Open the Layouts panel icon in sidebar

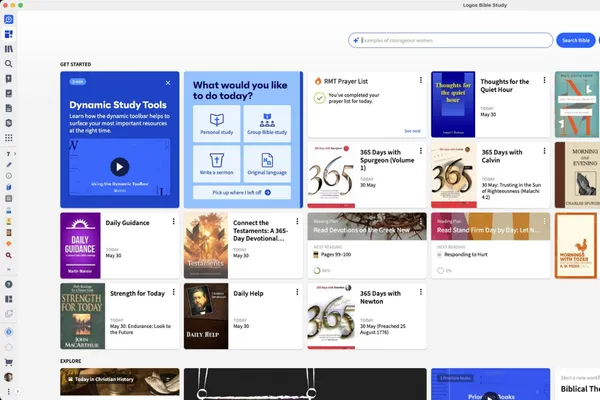point(8,299)
